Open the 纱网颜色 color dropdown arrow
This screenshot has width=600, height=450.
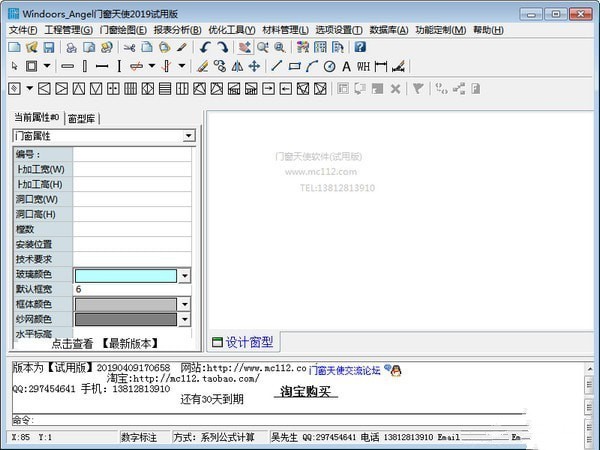click(184, 319)
